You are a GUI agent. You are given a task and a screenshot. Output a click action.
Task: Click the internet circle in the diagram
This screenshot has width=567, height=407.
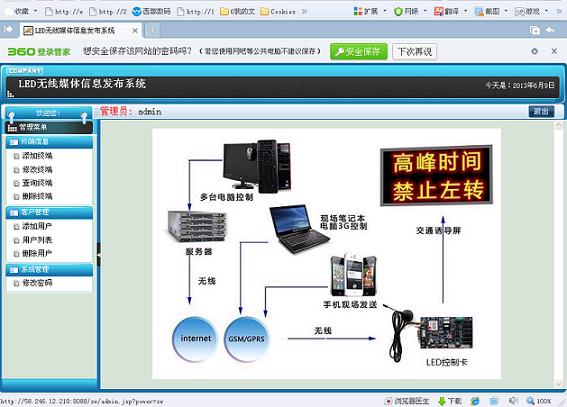coord(195,339)
